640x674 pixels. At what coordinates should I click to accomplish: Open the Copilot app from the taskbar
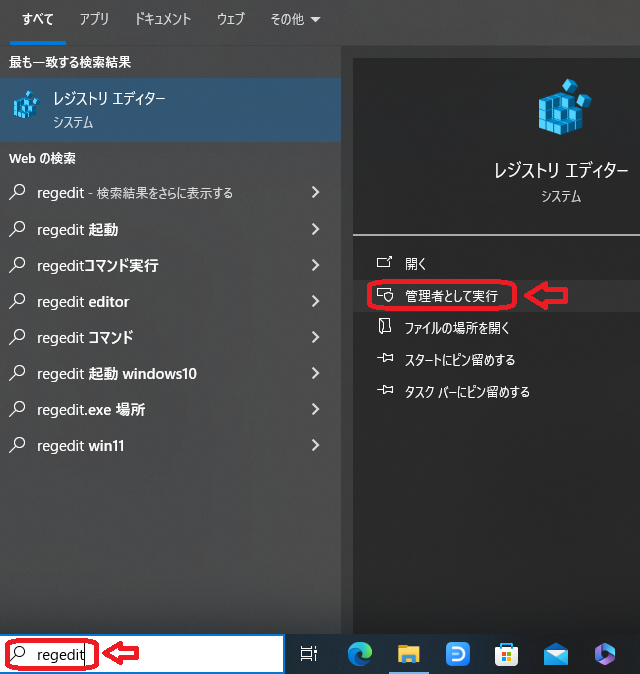[x=605, y=654]
